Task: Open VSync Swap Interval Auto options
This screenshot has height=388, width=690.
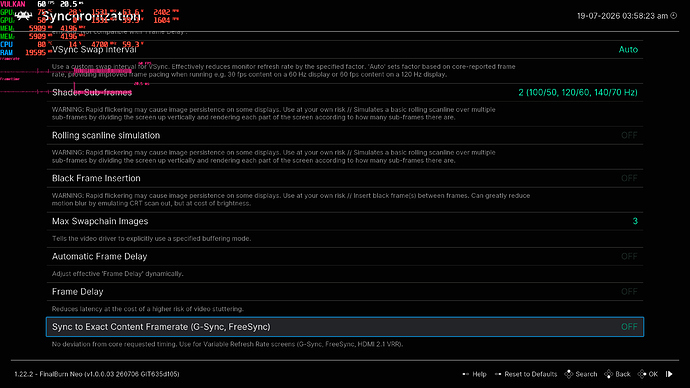Action: click(x=628, y=49)
